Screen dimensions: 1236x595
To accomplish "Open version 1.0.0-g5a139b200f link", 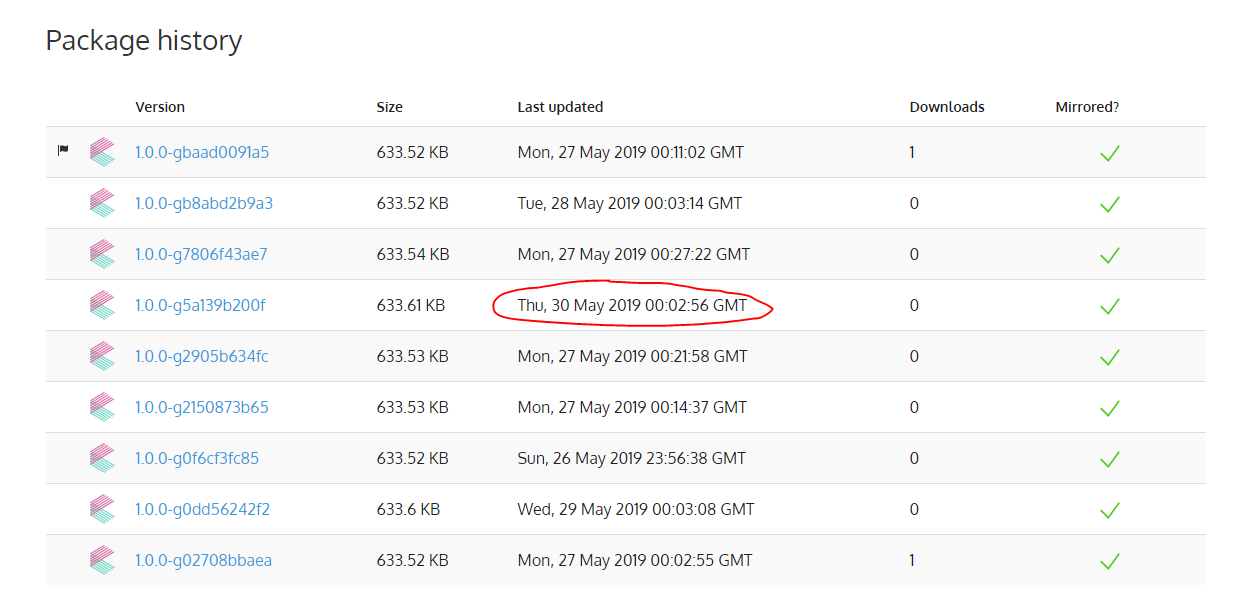I will (200, 306).
